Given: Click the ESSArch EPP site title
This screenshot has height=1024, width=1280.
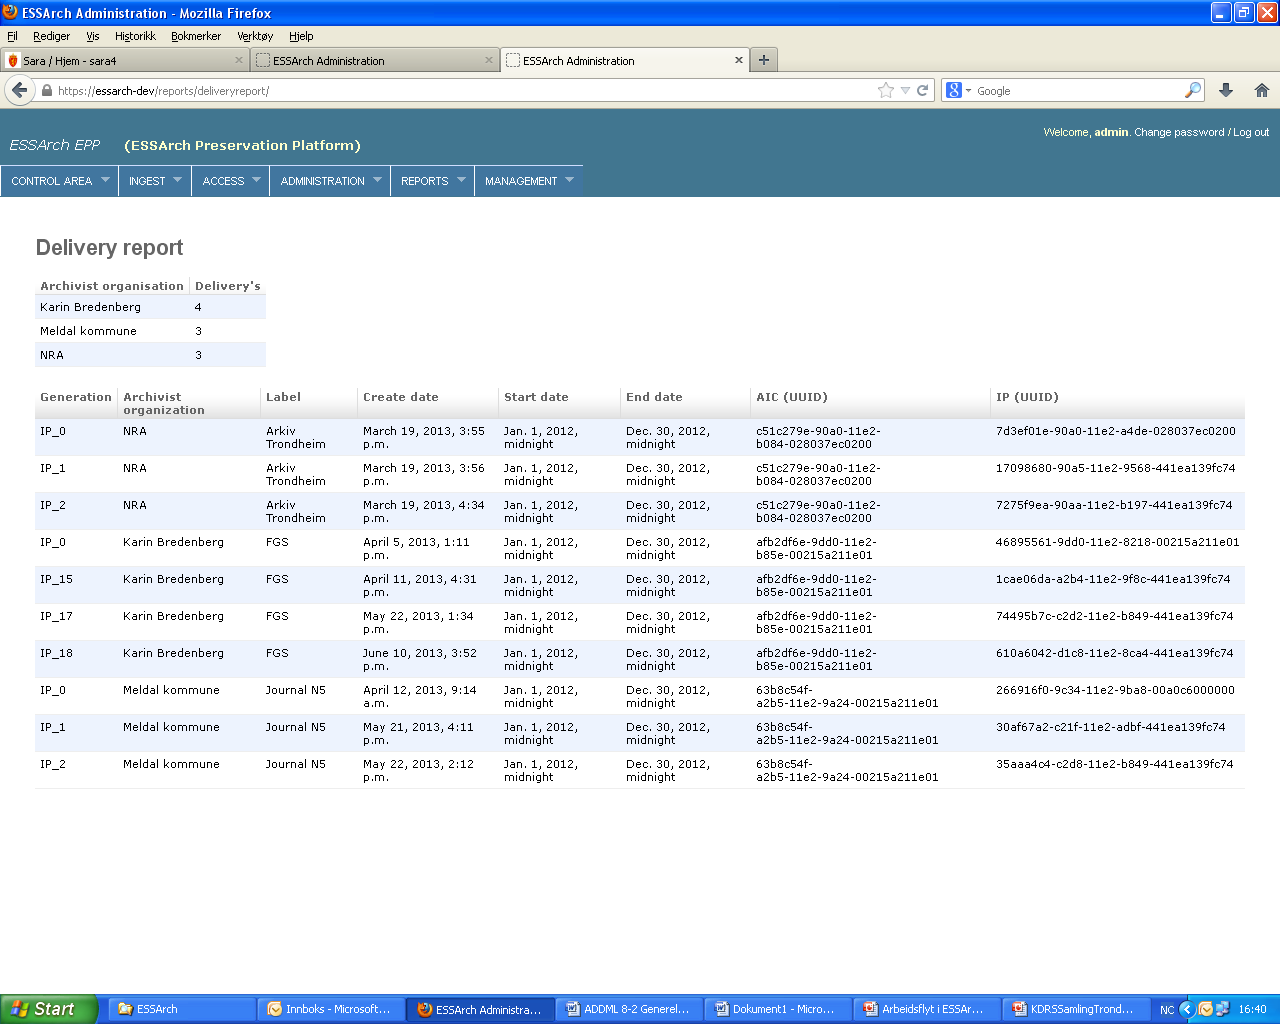Looking at the screenshot, I should (x=55, y=145).
